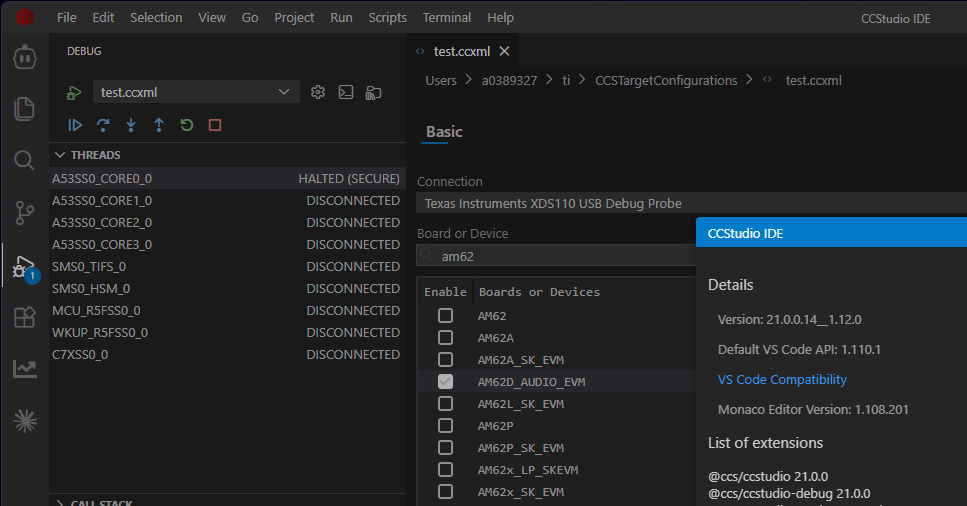967x506 pixels.
Task: Enable the AM62A_SK_EVM checkbox
Action: pyautogui.click(x=445, y=359)
